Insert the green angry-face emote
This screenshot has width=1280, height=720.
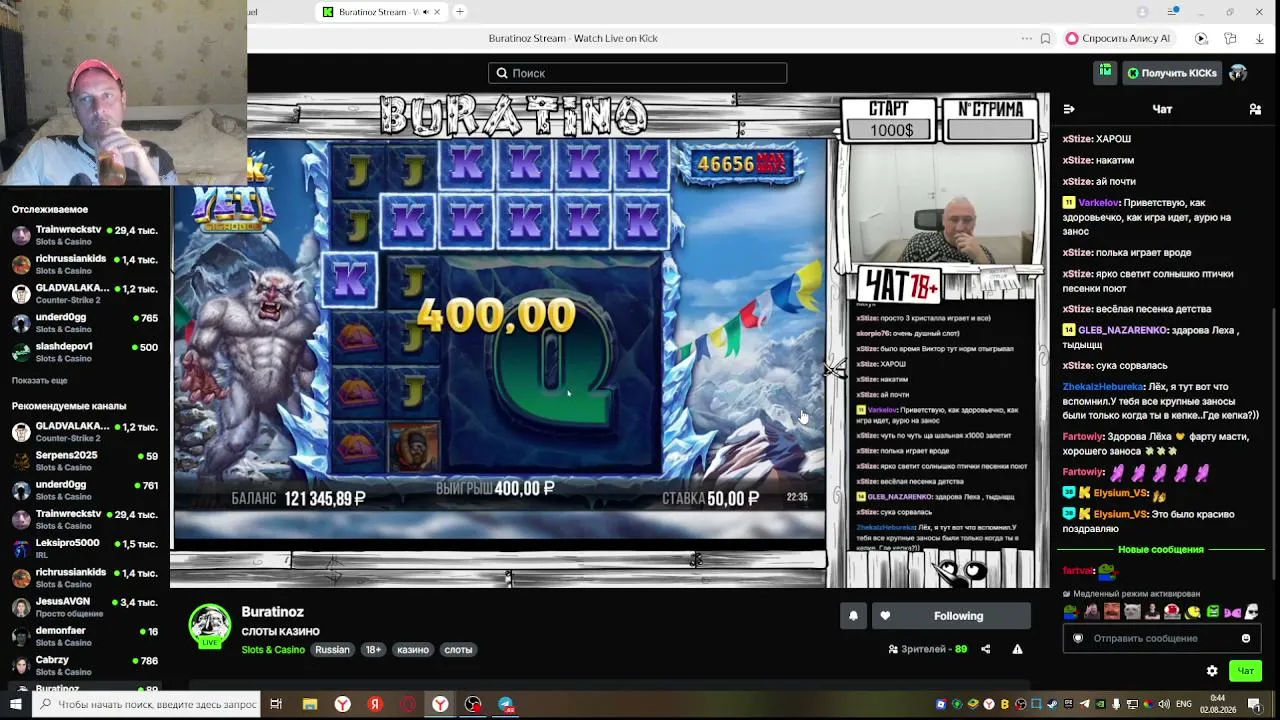pos(1213,612)
